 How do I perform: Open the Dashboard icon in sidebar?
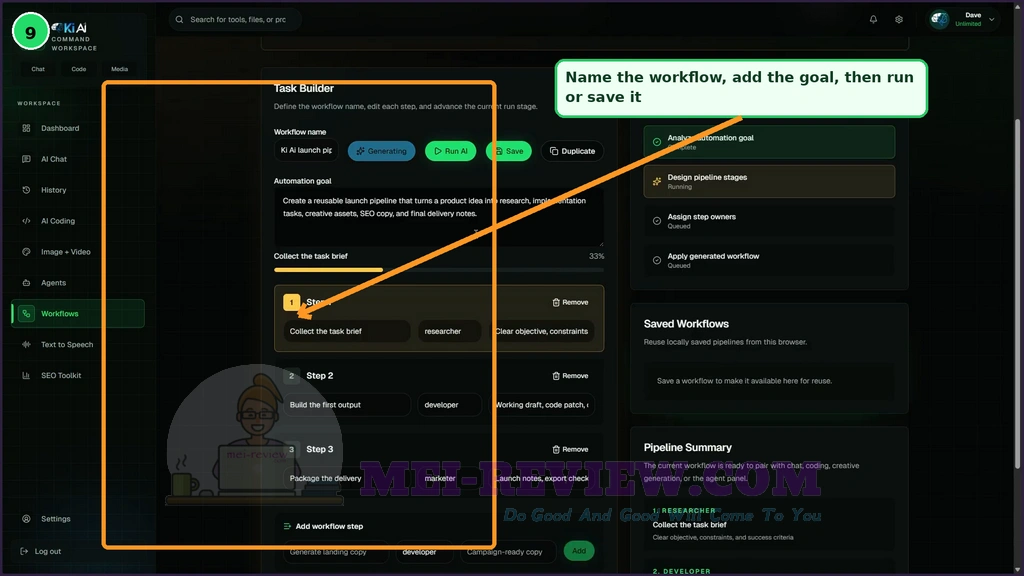coord(26,128)
